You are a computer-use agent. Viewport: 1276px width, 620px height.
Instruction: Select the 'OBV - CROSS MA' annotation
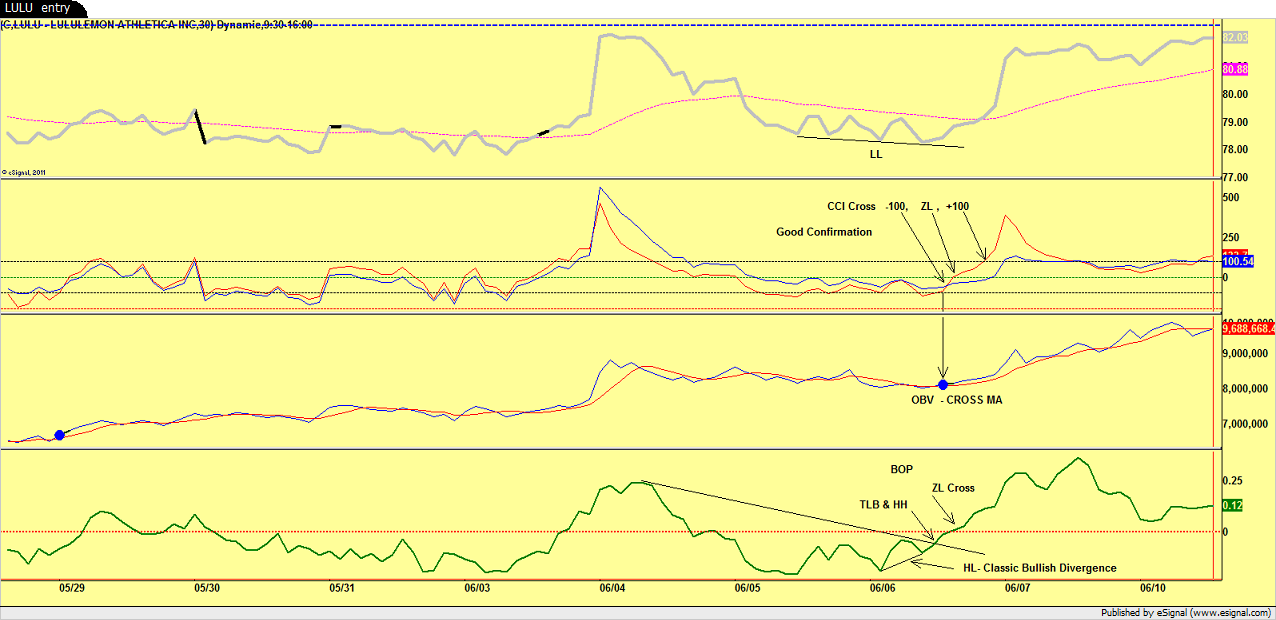point(956,399)
